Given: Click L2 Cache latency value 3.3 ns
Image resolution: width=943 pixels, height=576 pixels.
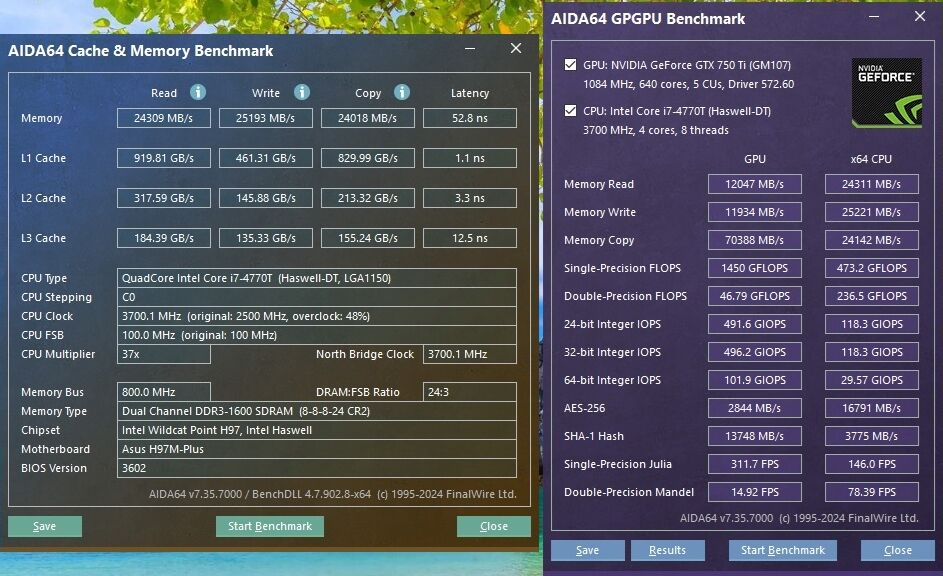Looking at the screenshot, I should [x=470, y=198].
